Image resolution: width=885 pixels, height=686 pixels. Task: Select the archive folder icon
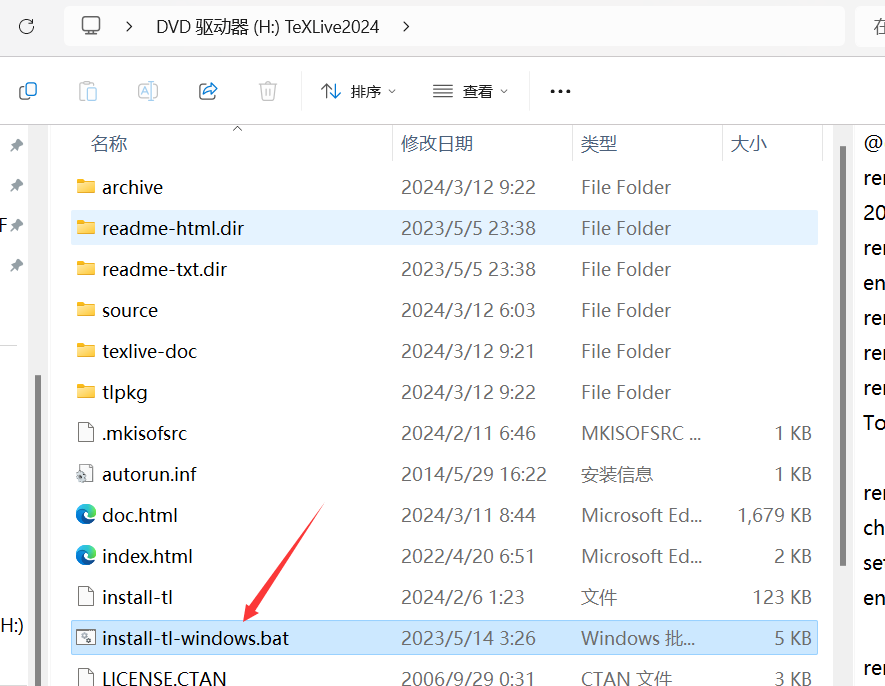coord(86,186)
